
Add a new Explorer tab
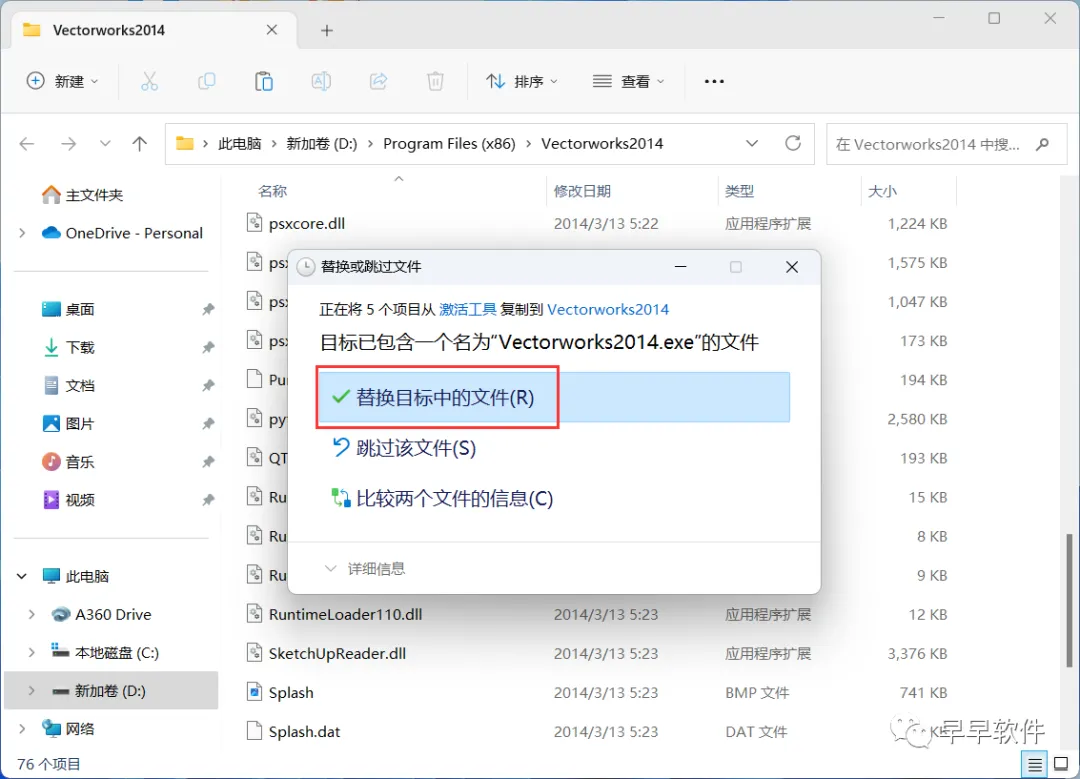[326, 30]
